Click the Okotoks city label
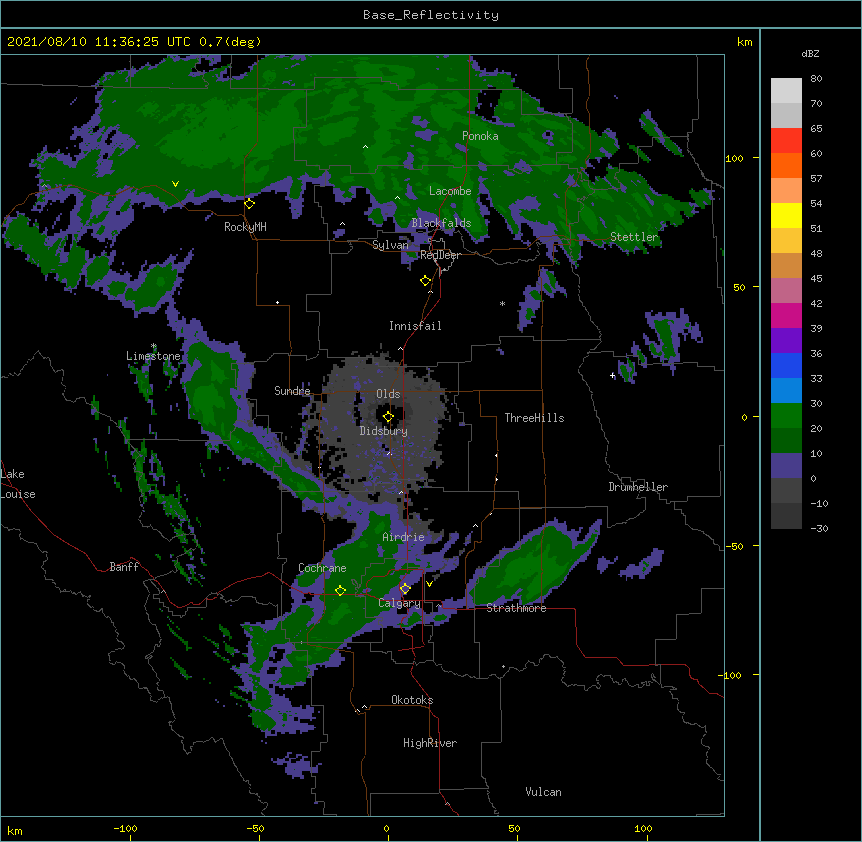Screen dimensions: 862x842 click(412, 700)
